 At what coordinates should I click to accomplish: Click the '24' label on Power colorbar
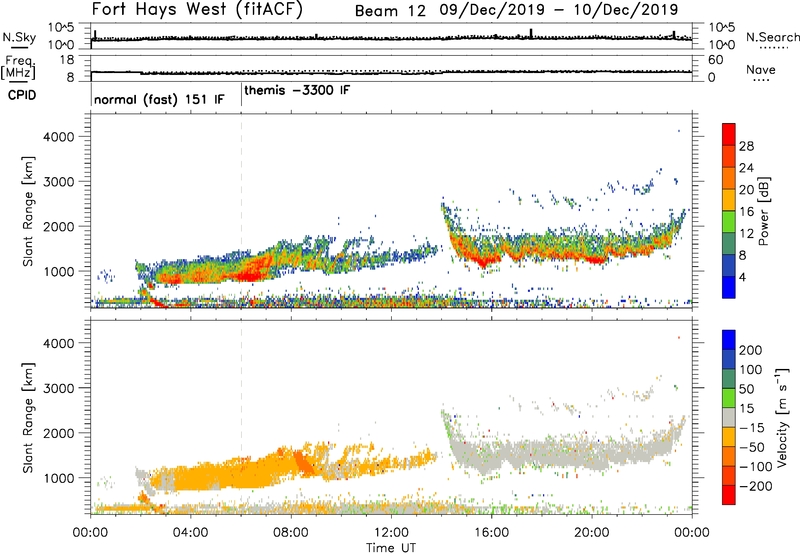click(746, 168)
